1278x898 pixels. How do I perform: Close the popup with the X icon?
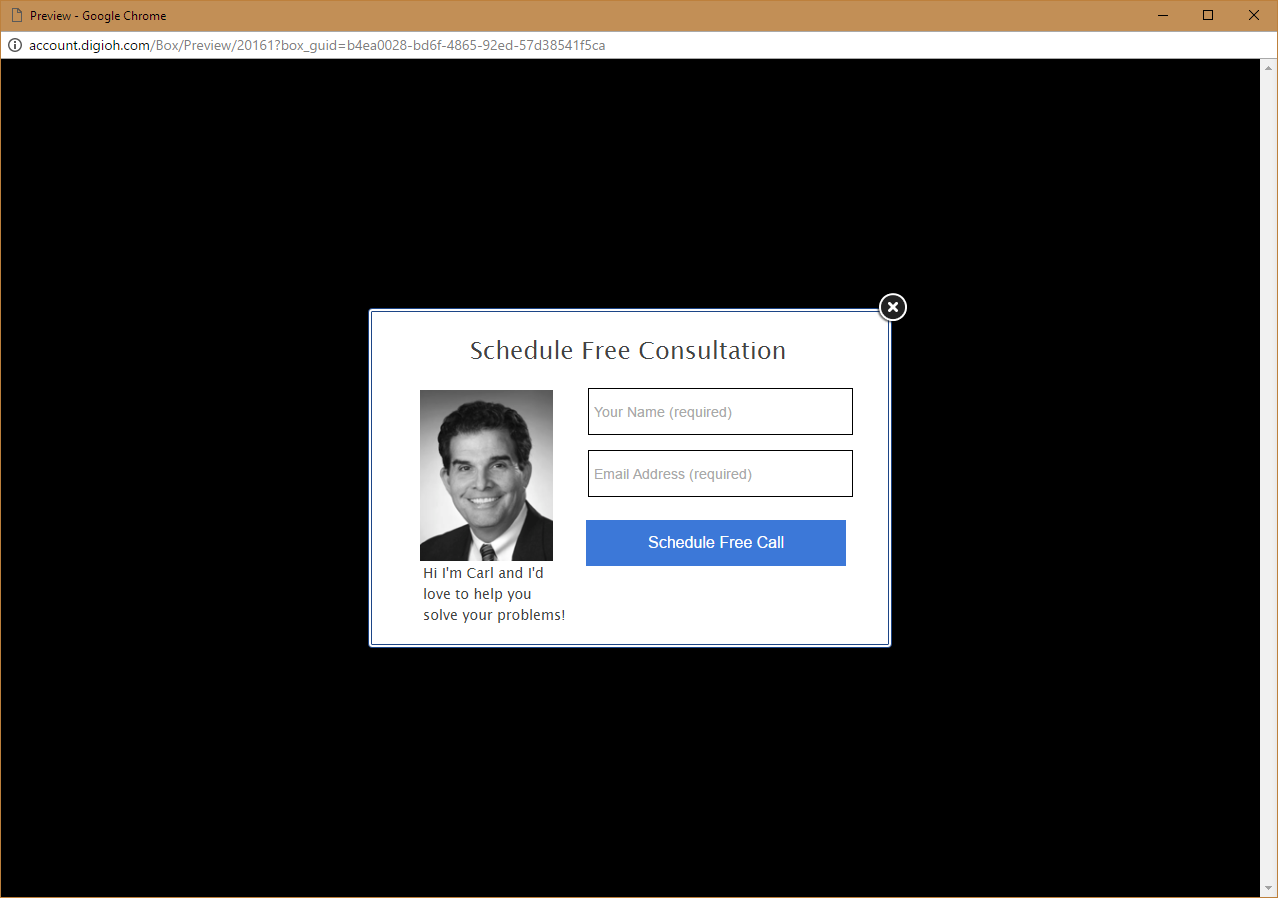click(893, 307)
